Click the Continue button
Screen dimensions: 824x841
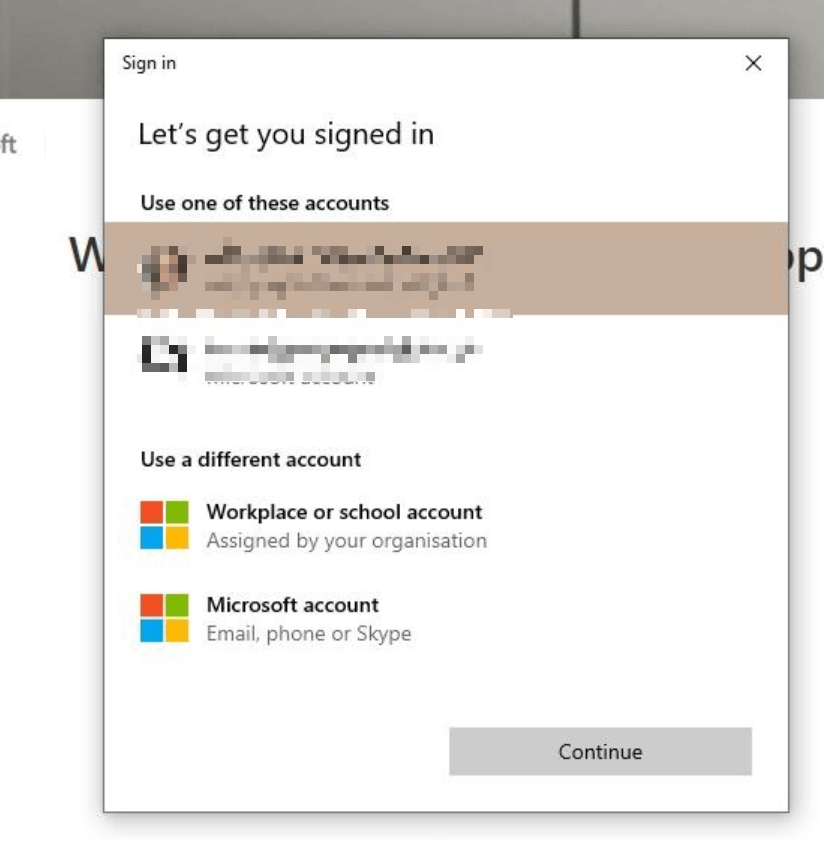tap(600, 751)
